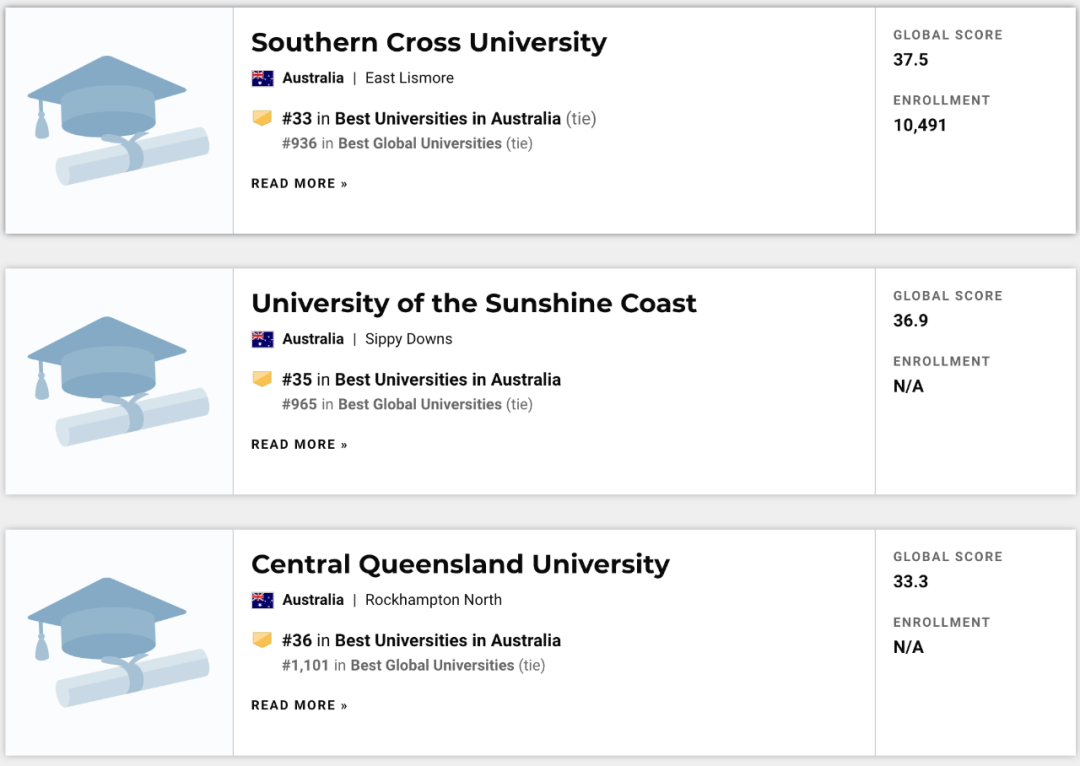
Task: Click Central Queensland University graduation cap image
Action: [118, 642]
